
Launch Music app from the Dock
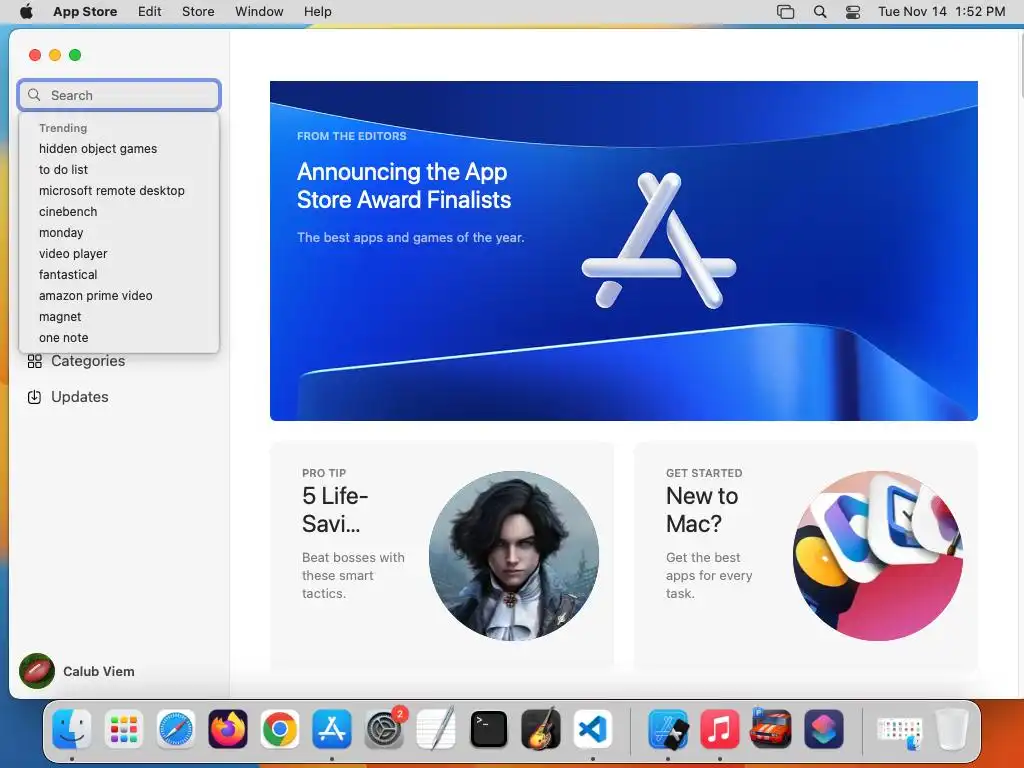(720, 729)
